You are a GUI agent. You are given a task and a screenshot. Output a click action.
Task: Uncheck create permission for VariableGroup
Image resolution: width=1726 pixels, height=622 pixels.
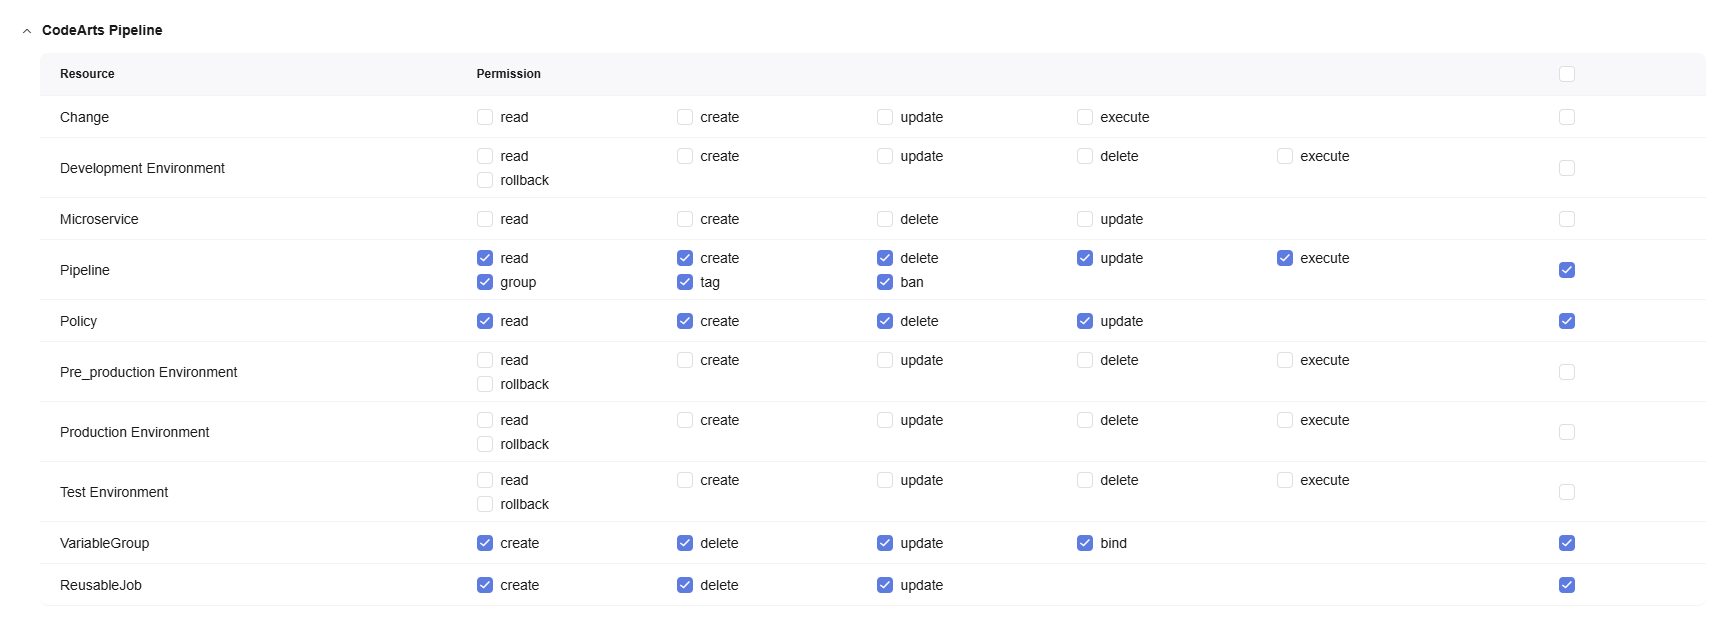click(x=485, y=543)
